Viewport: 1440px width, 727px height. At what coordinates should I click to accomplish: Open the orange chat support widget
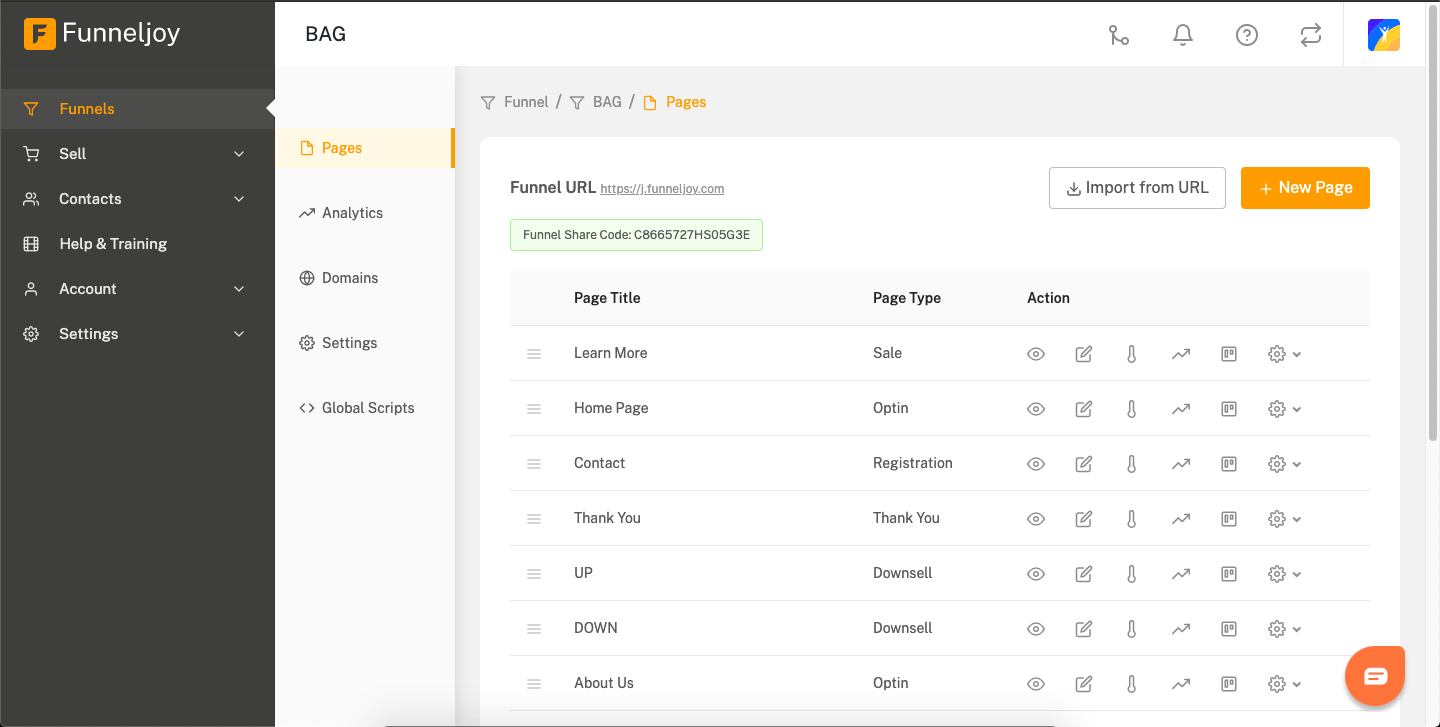(1375, 677)
